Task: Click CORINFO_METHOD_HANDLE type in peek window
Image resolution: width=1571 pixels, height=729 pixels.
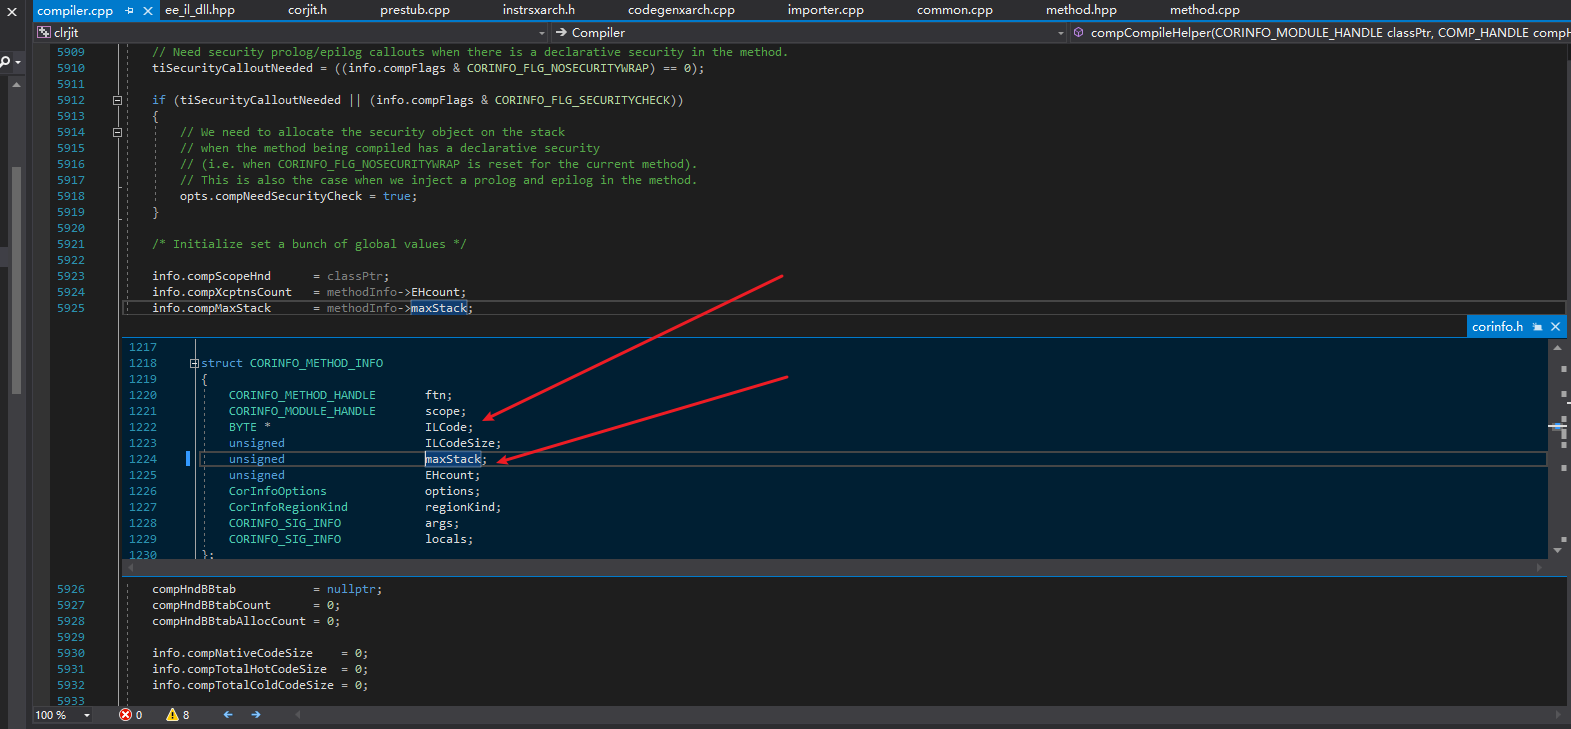Action: [x=302, y=395]
